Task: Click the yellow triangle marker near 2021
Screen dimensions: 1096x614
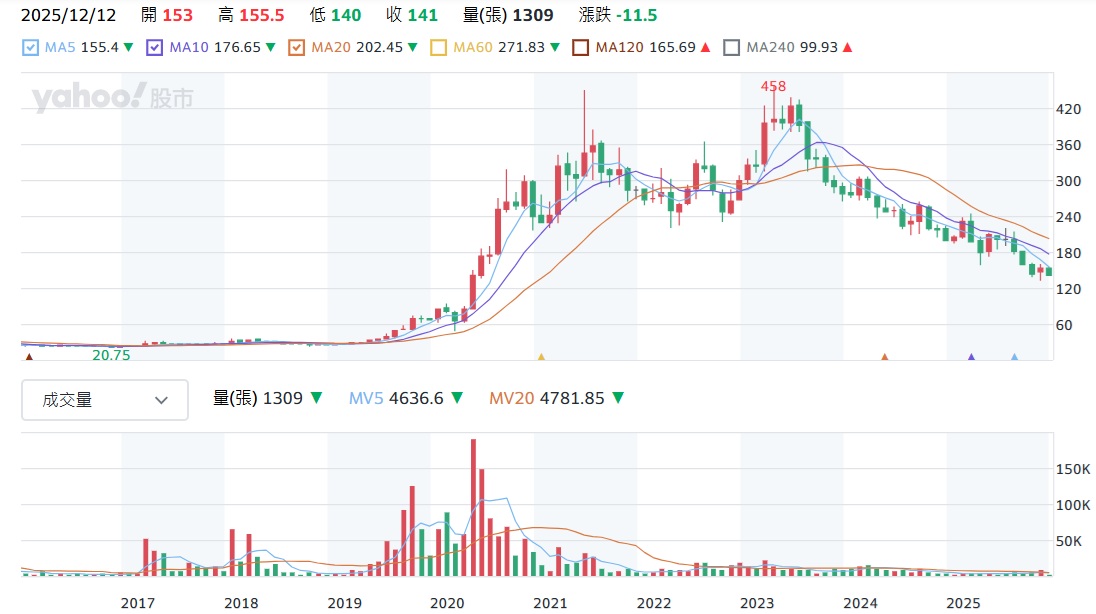Action: 541,356
